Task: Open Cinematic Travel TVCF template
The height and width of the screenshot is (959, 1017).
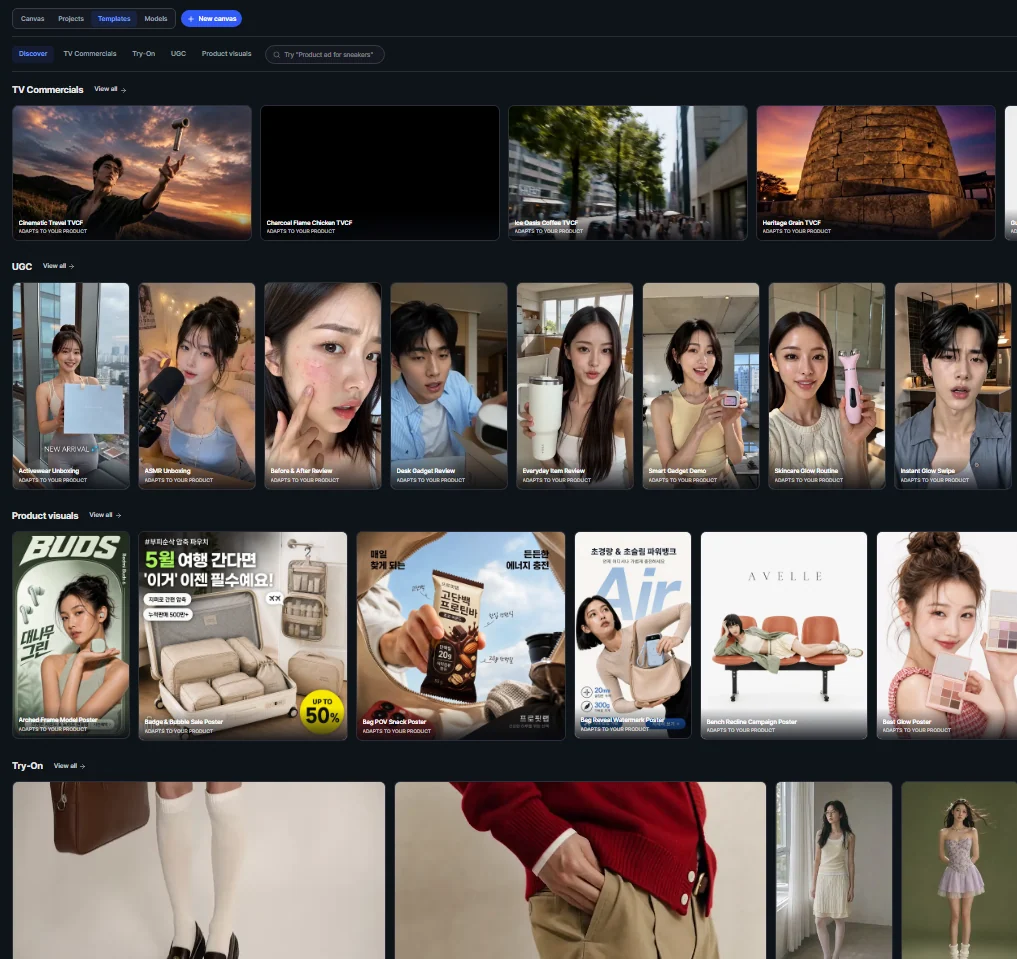Action: click(132, 173)
